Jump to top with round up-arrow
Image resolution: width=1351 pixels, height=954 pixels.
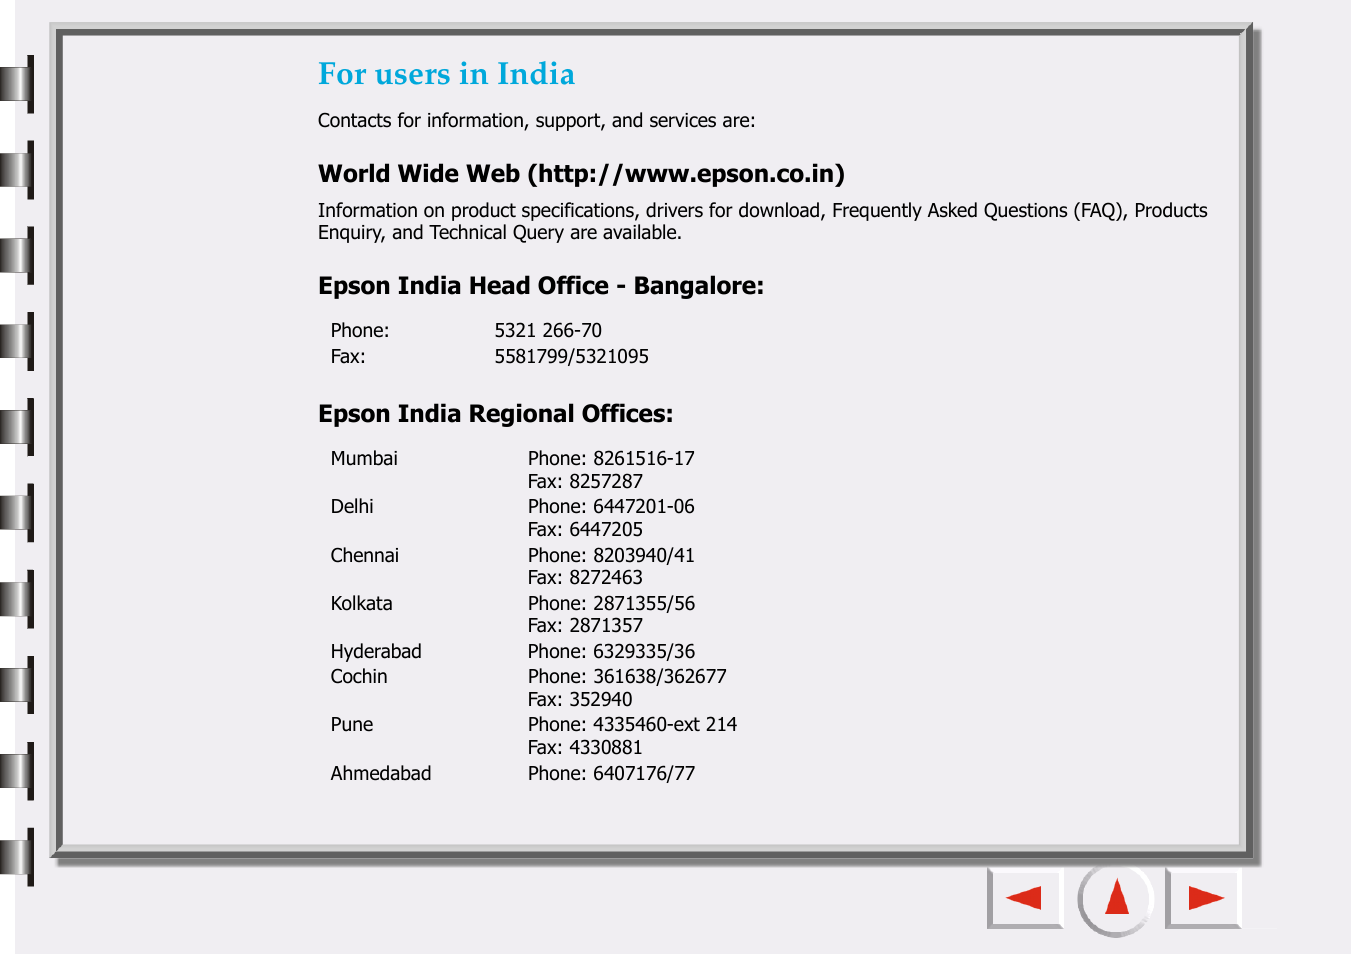coord(1116,898)
